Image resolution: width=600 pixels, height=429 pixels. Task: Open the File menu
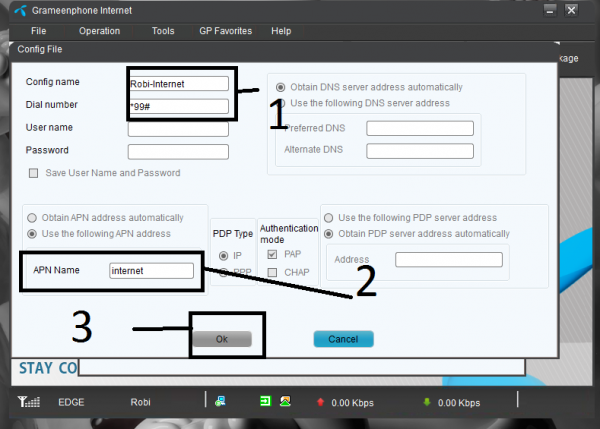(39, 31)
